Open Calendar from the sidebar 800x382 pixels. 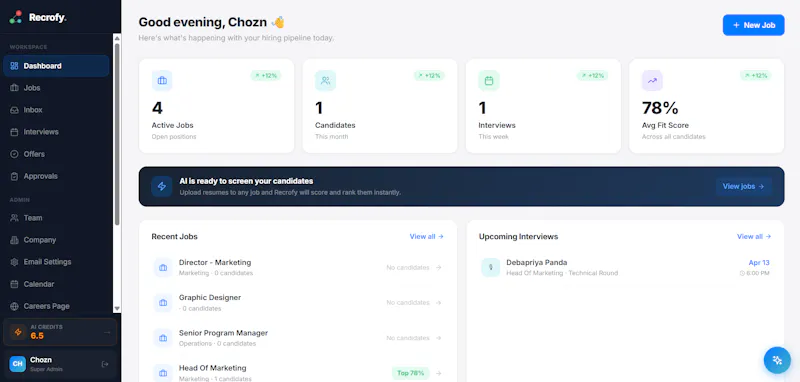click(x=56, y=284)
